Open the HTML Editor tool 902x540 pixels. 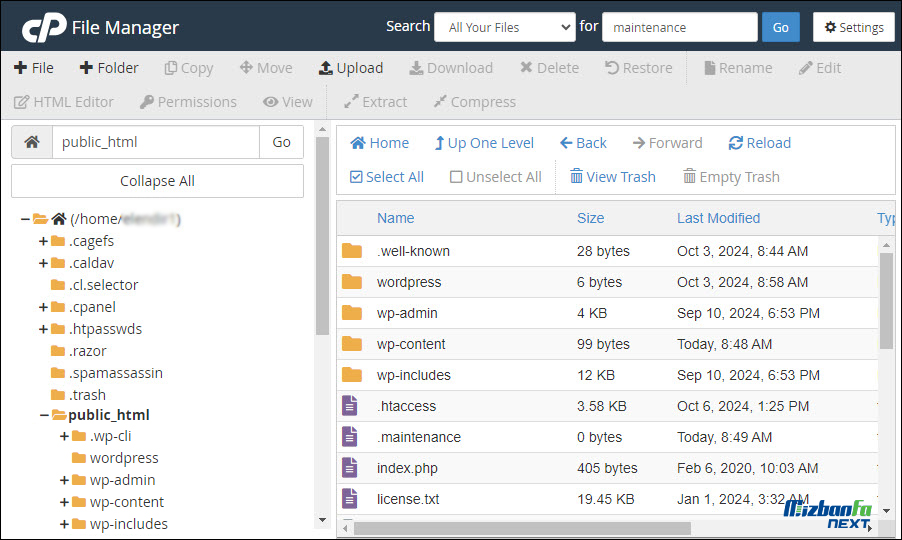click(64, 102)
